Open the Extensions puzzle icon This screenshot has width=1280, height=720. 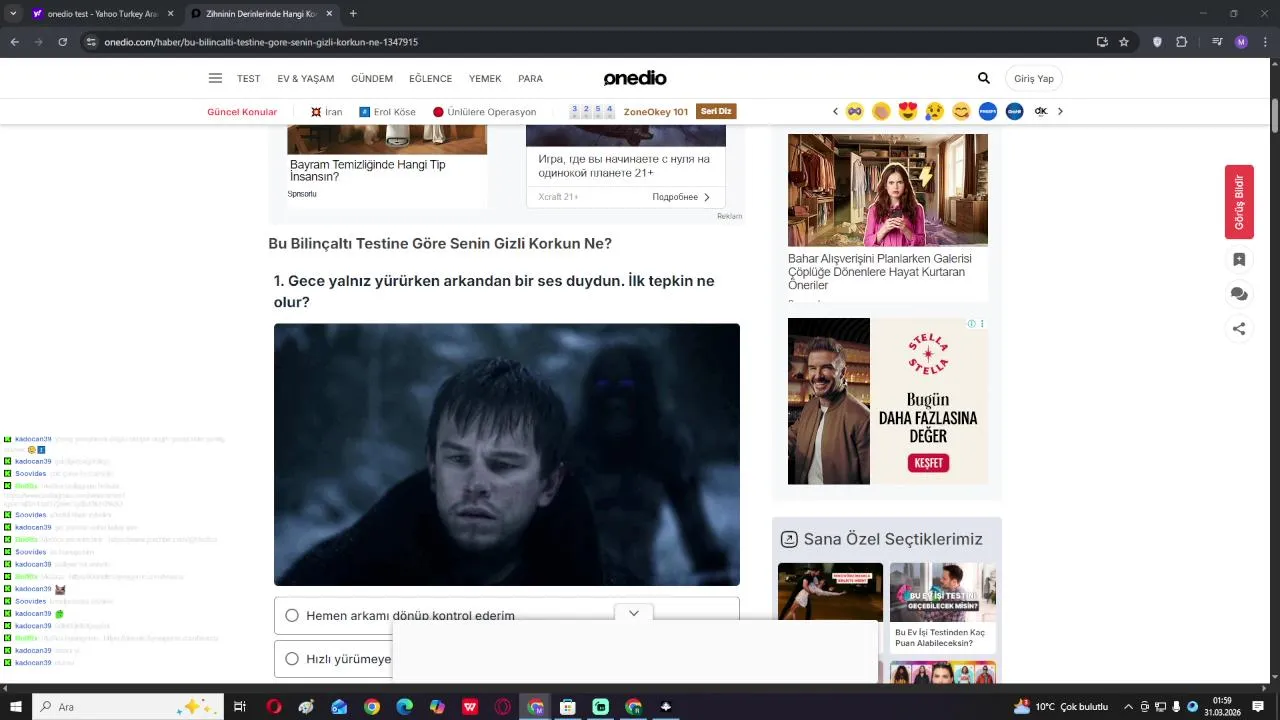tap(1182, 42)
